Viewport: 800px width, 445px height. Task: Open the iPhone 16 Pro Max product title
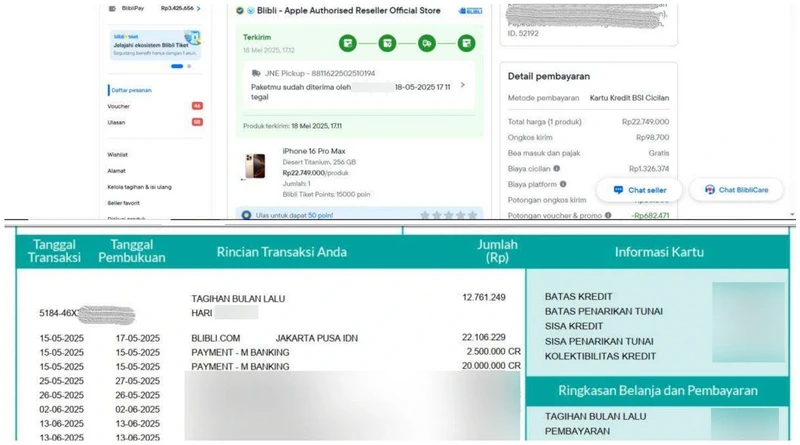(314, 151)
